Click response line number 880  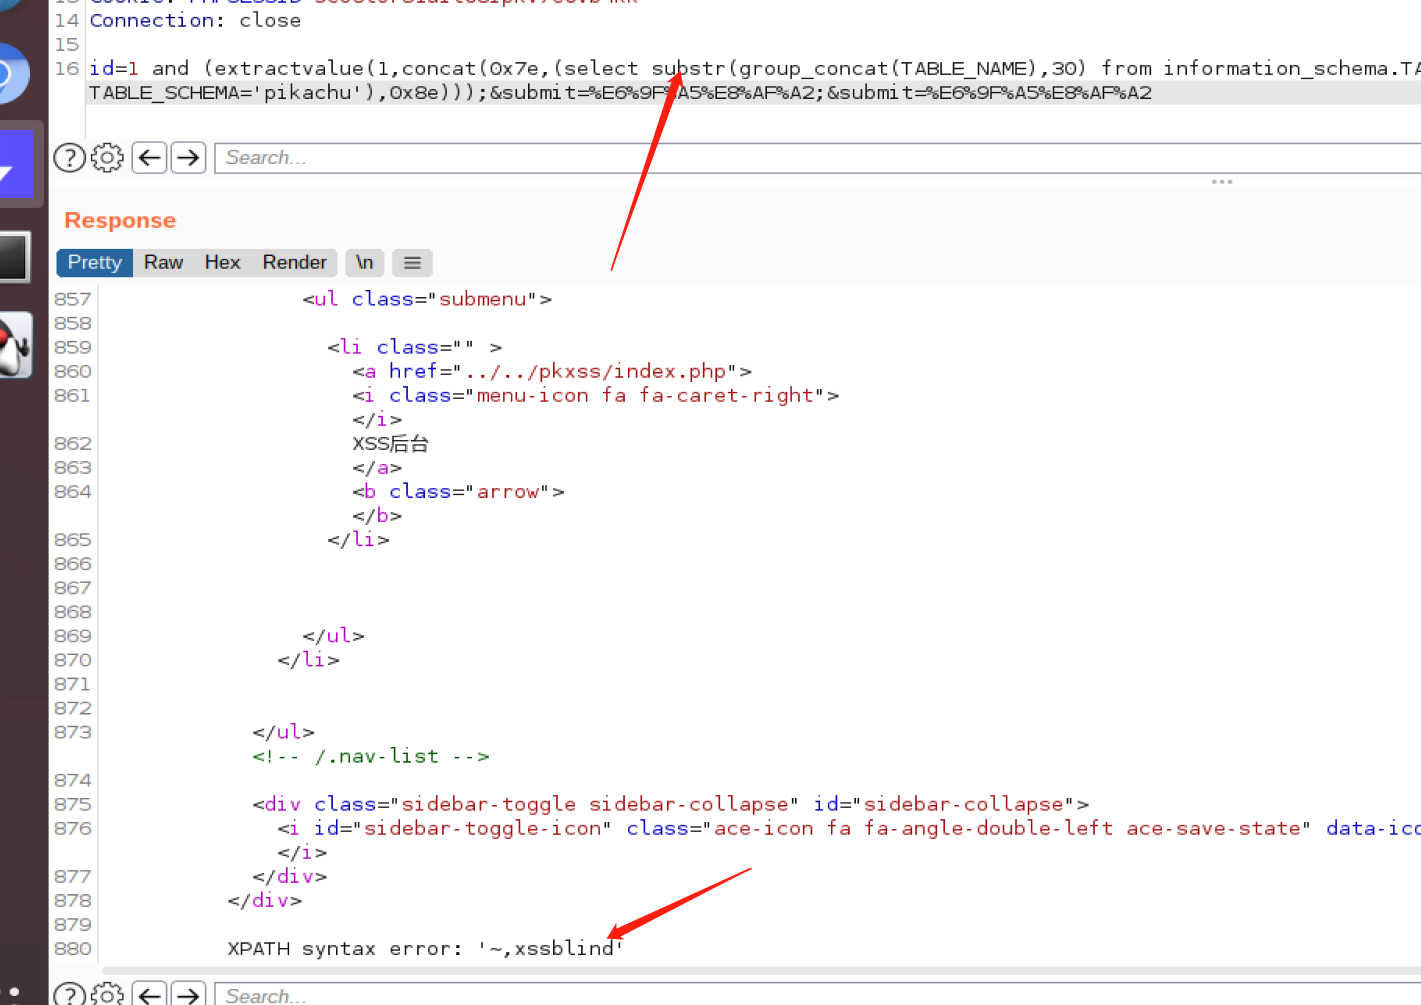[x=73, y=948]
